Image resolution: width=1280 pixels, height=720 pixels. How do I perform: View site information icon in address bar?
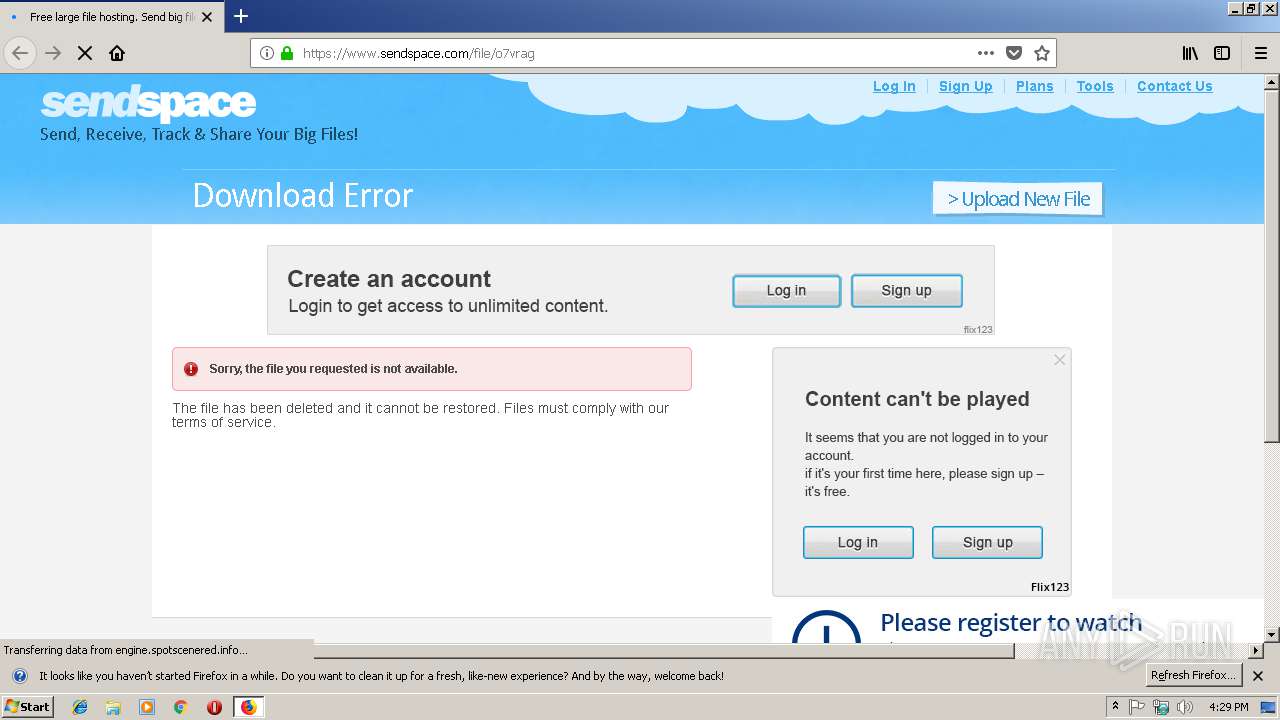267,53
